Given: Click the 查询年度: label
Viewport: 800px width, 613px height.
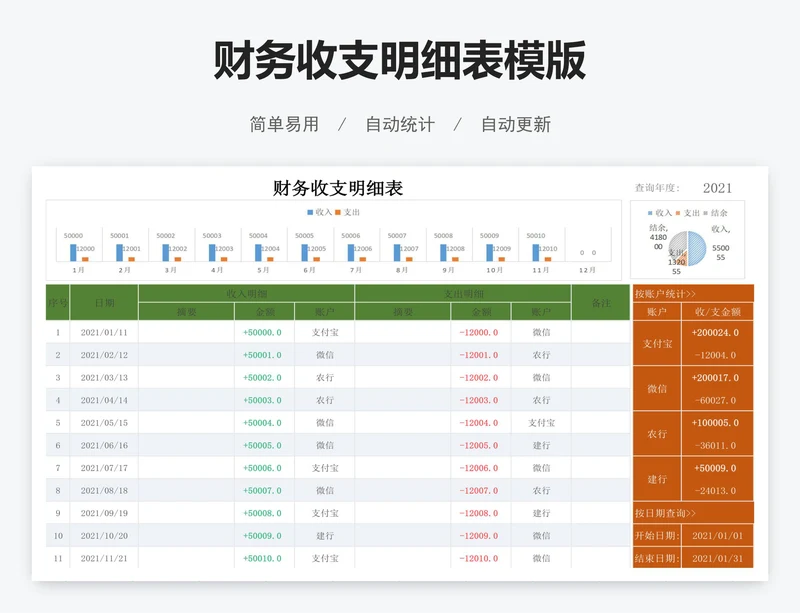Looking at the screenshot, I should click(x=657, y=188).
